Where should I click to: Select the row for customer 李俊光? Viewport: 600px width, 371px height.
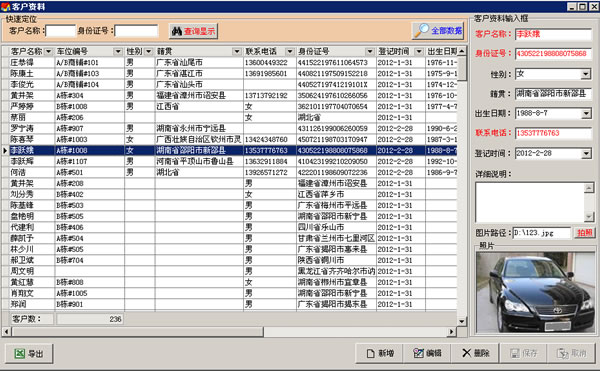pos(230,84)
